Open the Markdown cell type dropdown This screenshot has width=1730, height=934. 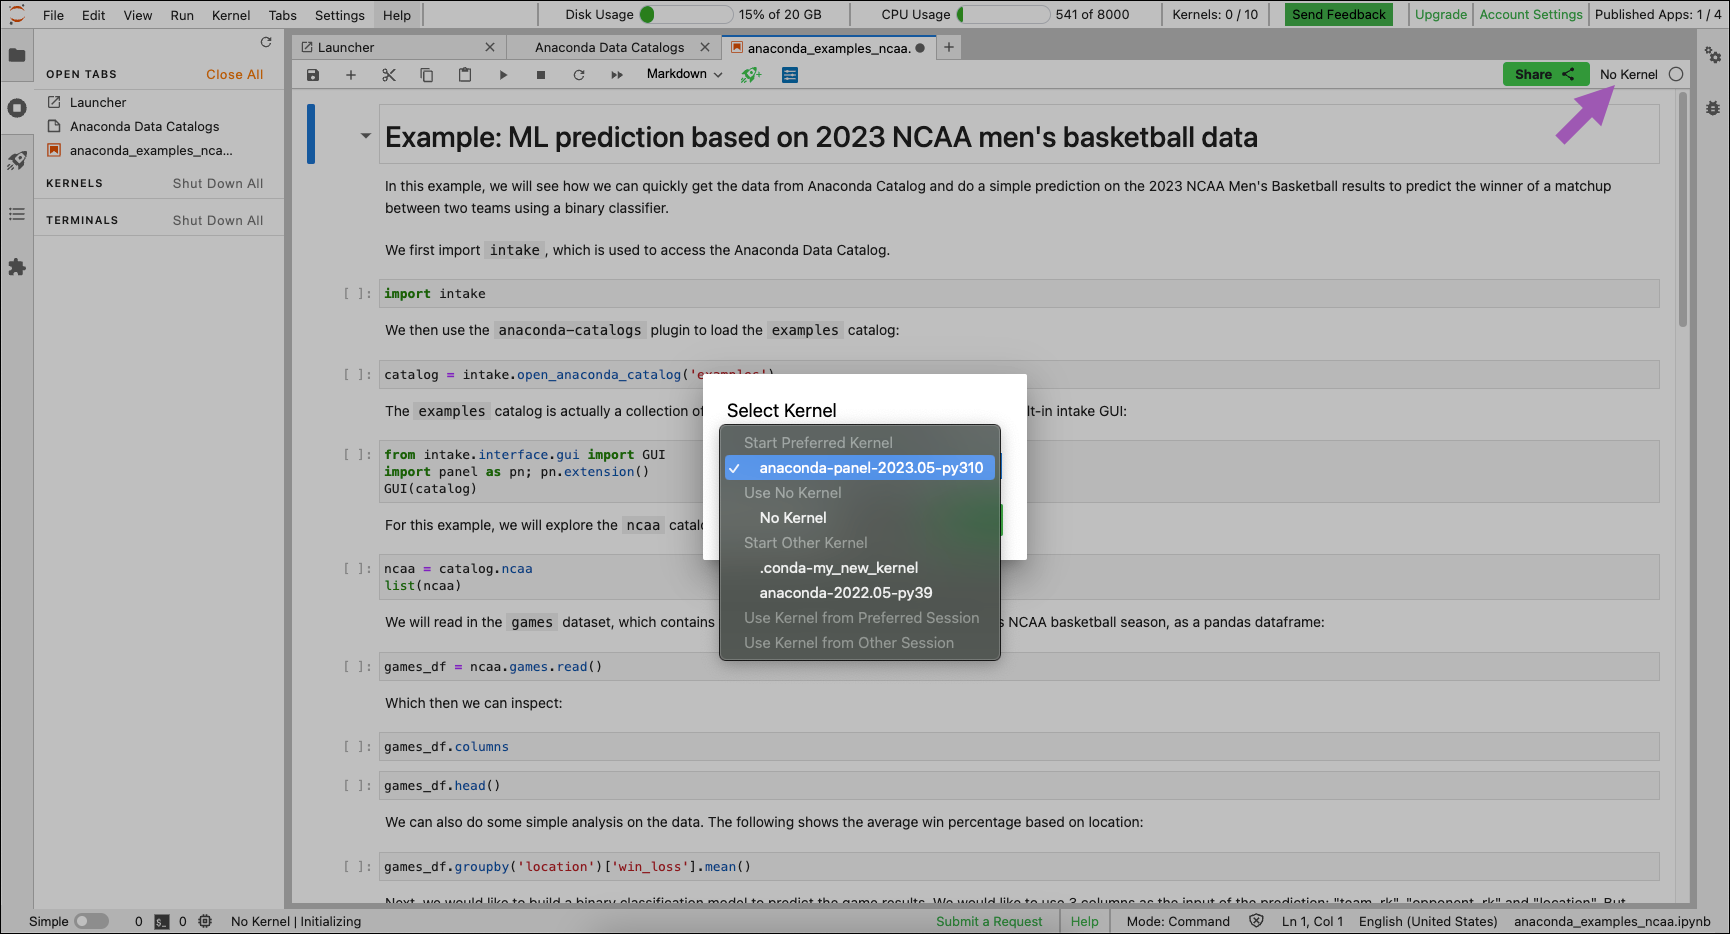click(684, 74)
